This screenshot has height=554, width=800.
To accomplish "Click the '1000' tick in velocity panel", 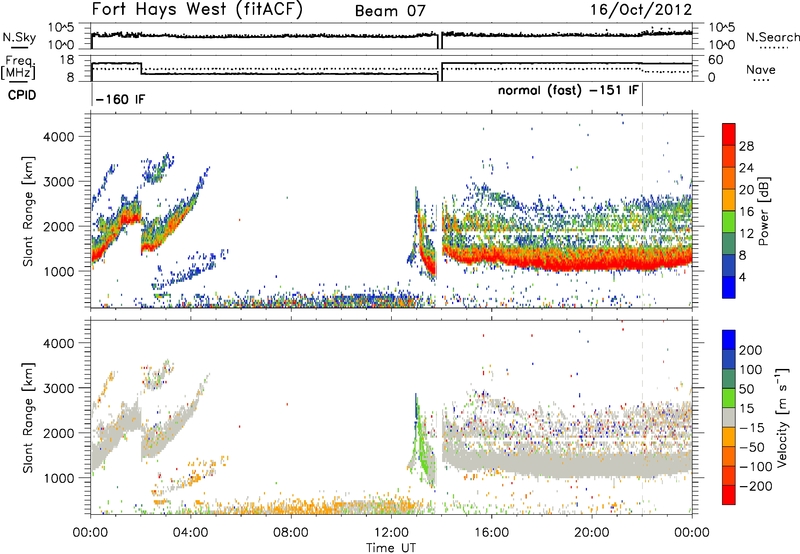I will point(58,478).
